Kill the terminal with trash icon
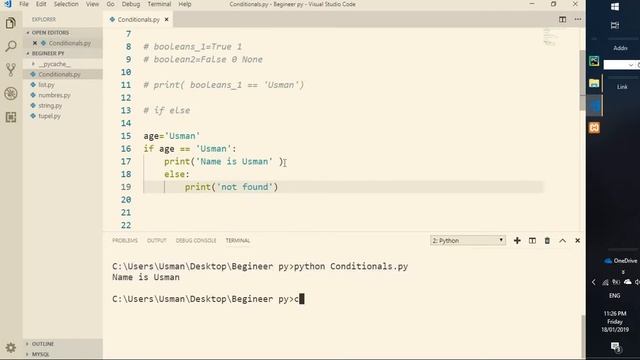Viewport: 640px width, 360px height. point(547,240)
